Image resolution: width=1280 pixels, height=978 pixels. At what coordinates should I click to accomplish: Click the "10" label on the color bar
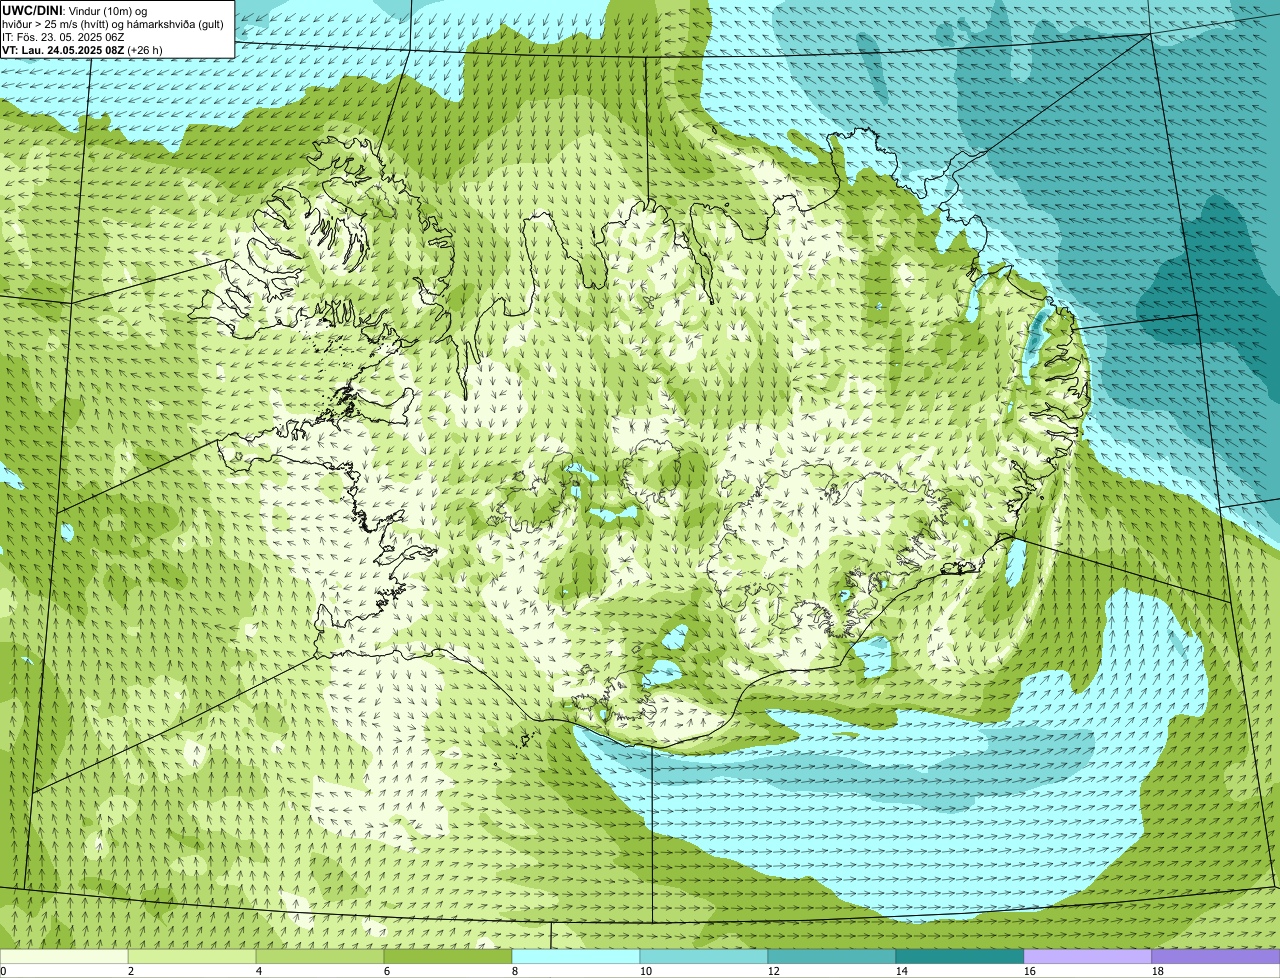pos(646,971)
